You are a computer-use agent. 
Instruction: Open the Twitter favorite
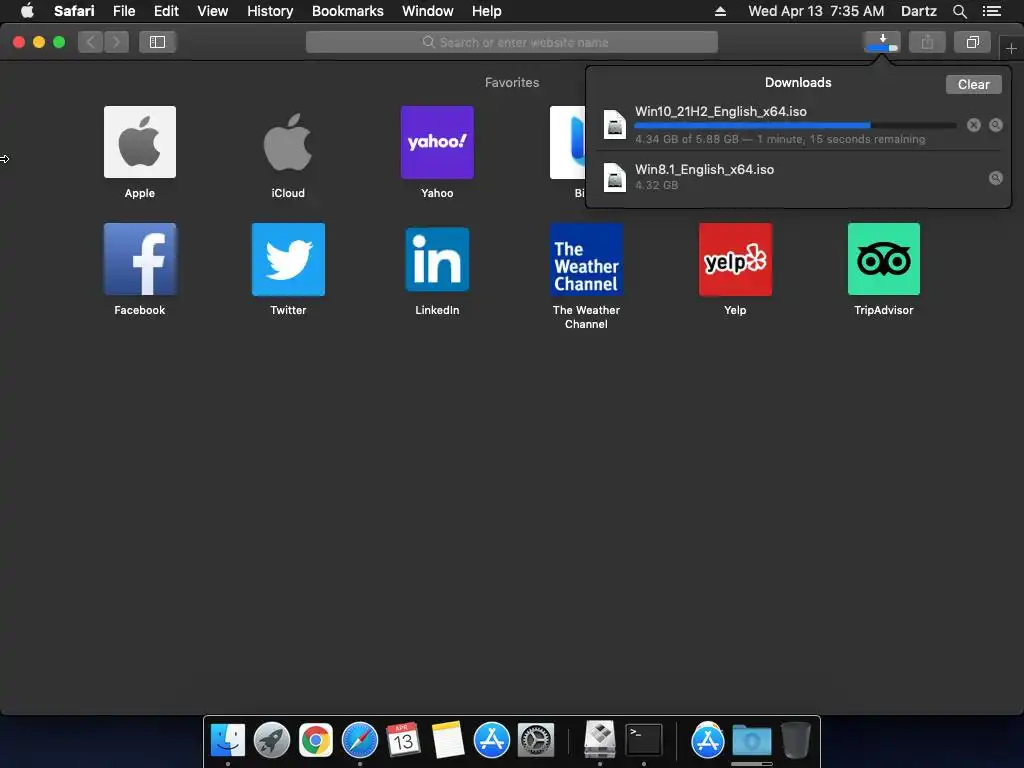click(288, 259)
